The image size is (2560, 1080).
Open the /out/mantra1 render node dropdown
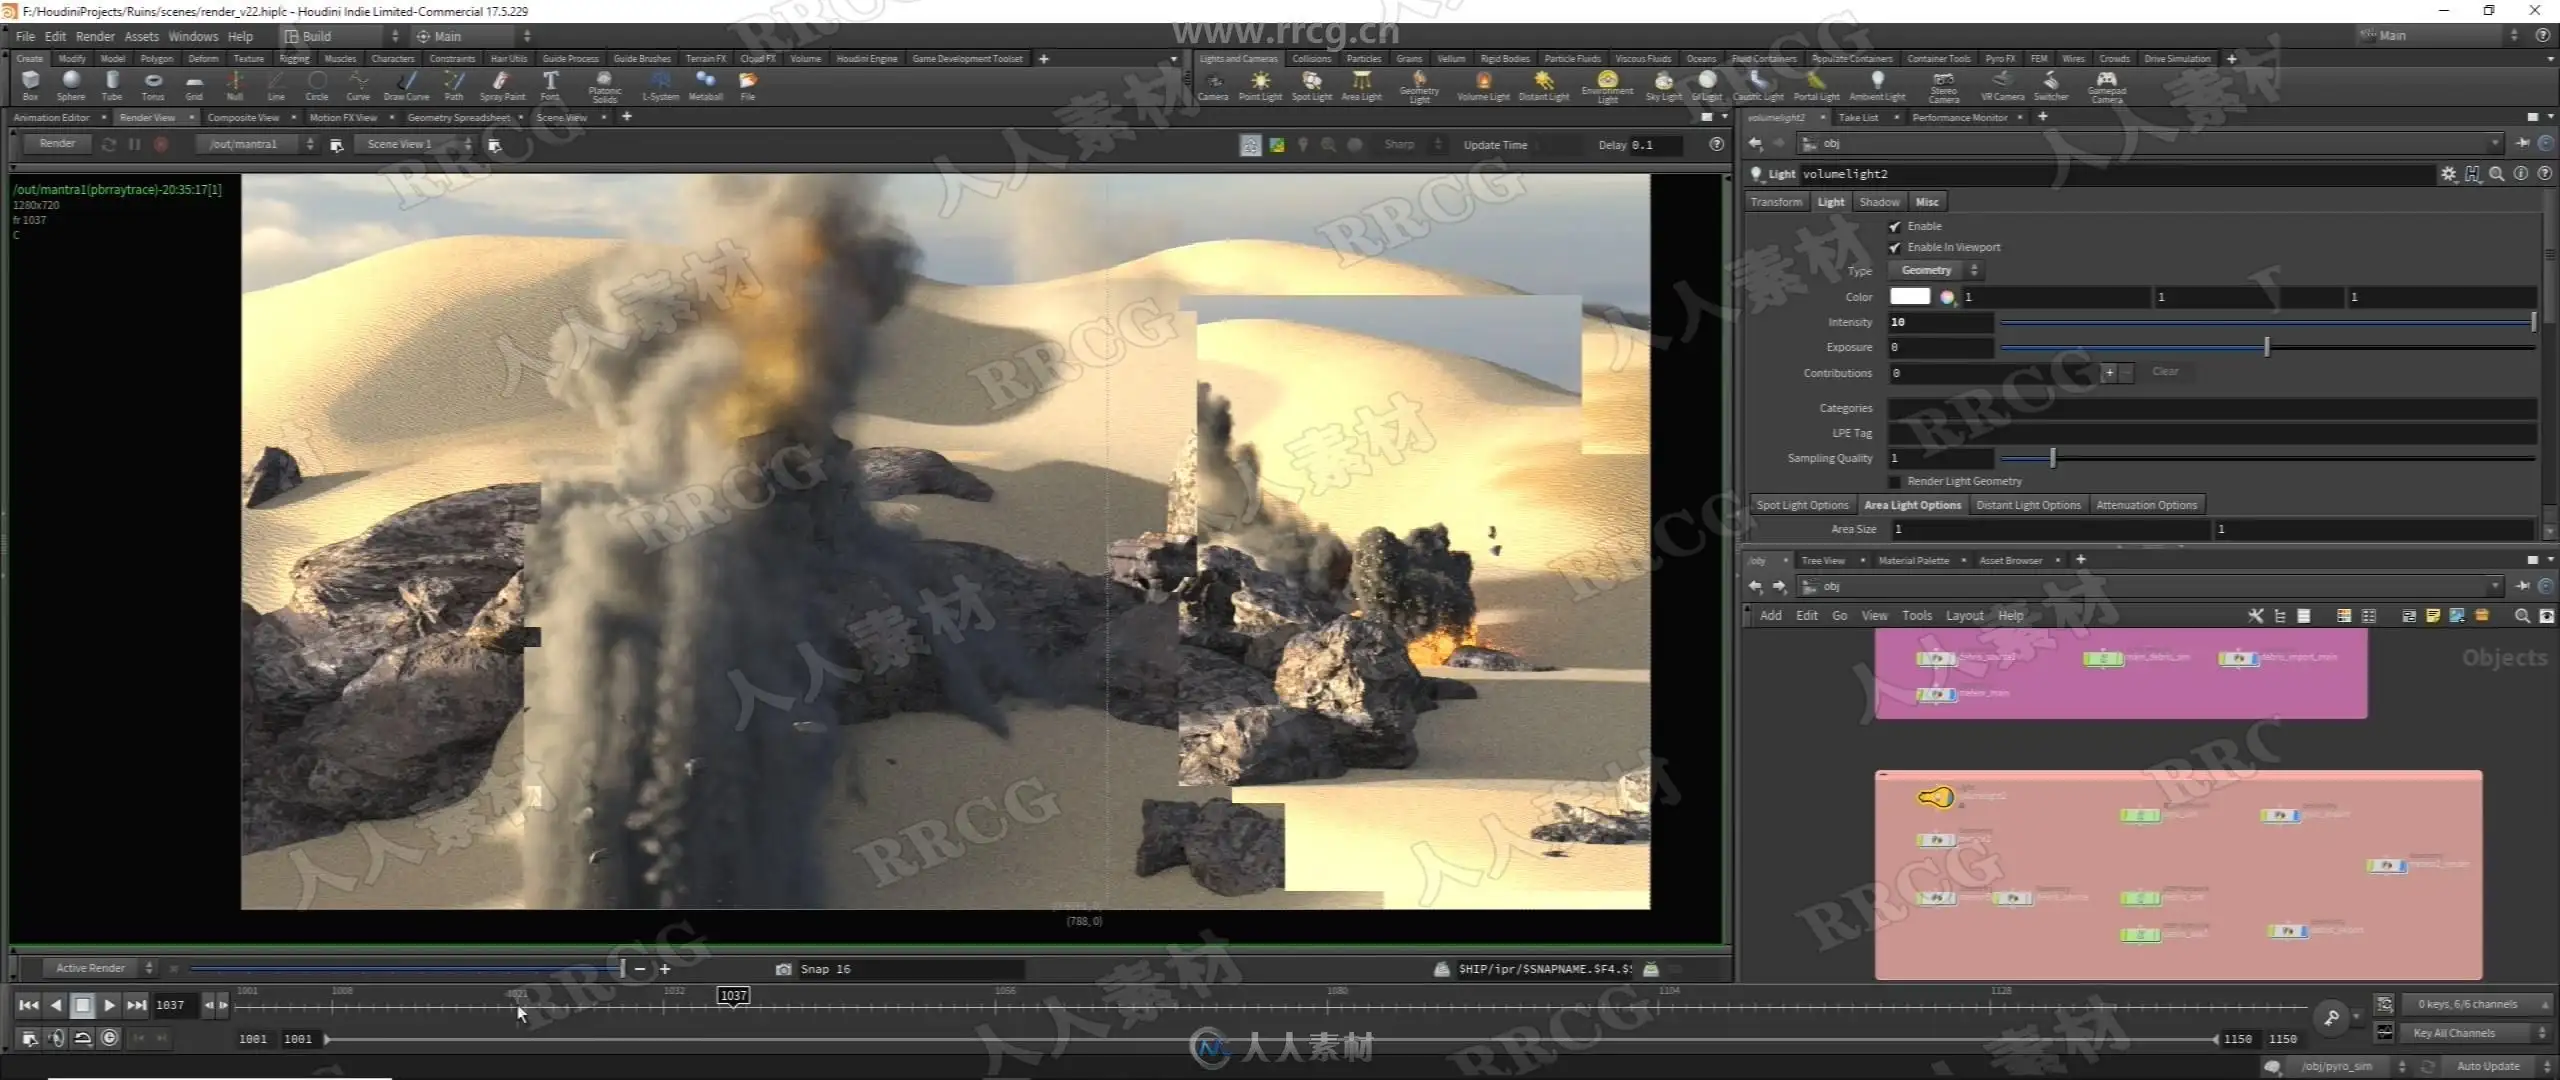tap(259, 145)
